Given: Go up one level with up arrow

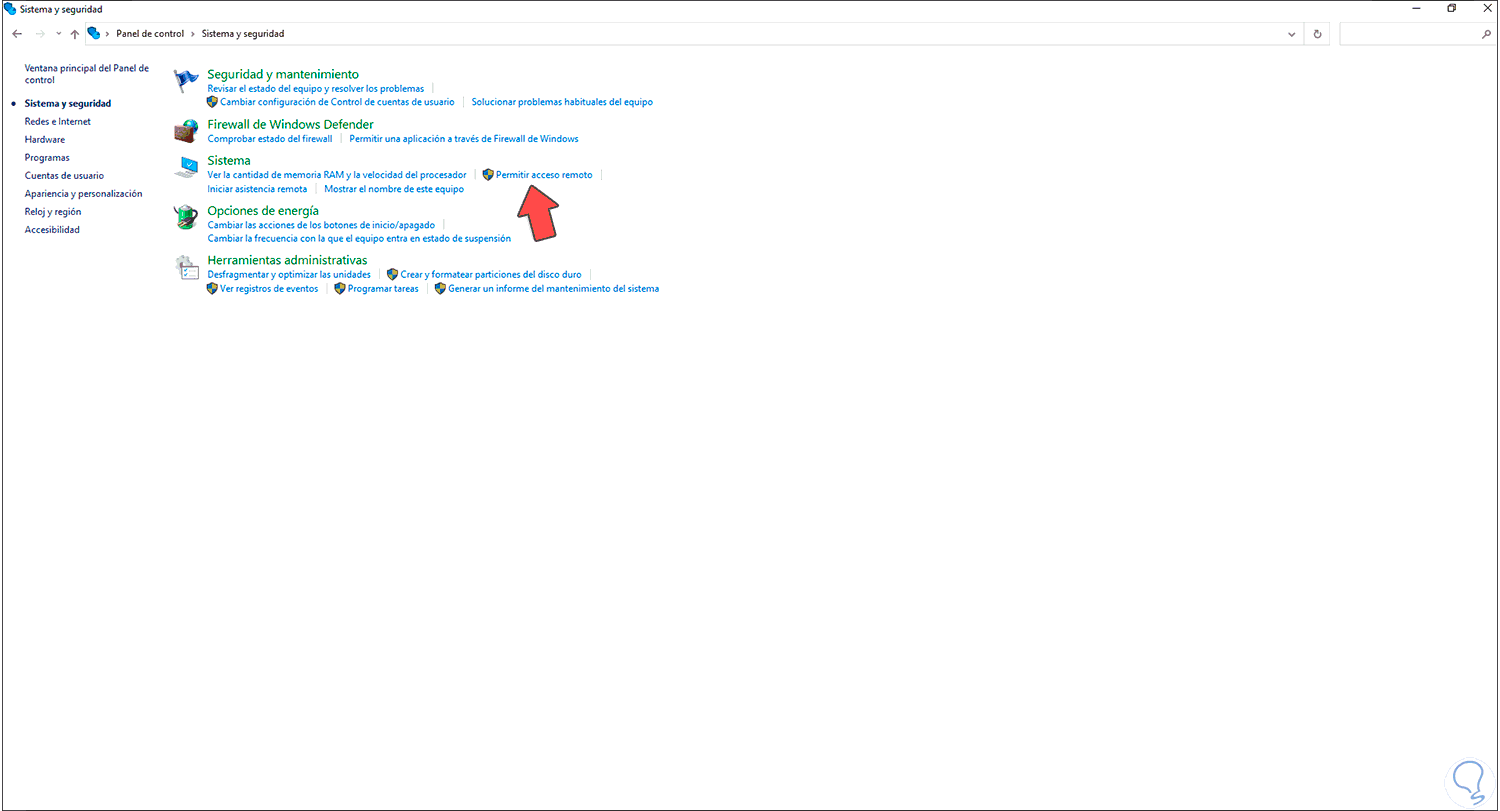Looking at the screenshot, I should coord(75,34).
